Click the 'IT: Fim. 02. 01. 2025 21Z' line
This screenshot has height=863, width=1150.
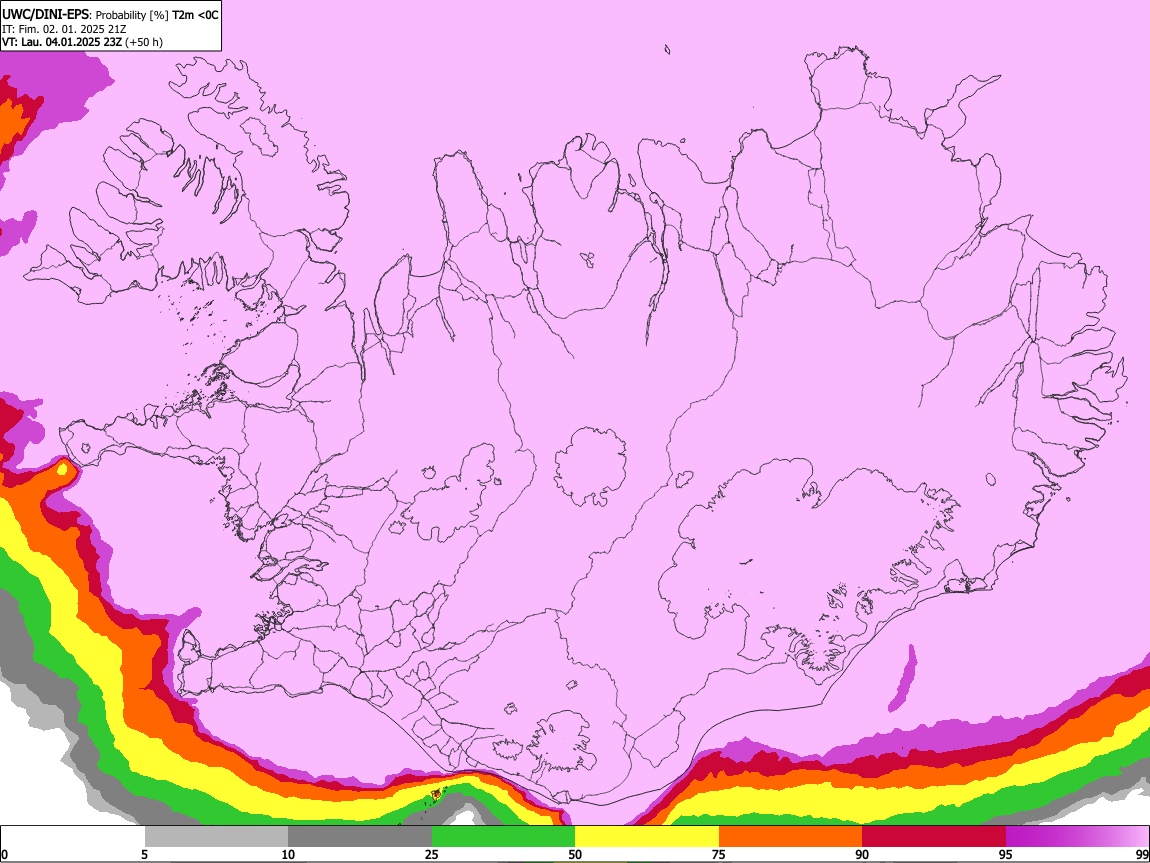click(64, 29)
